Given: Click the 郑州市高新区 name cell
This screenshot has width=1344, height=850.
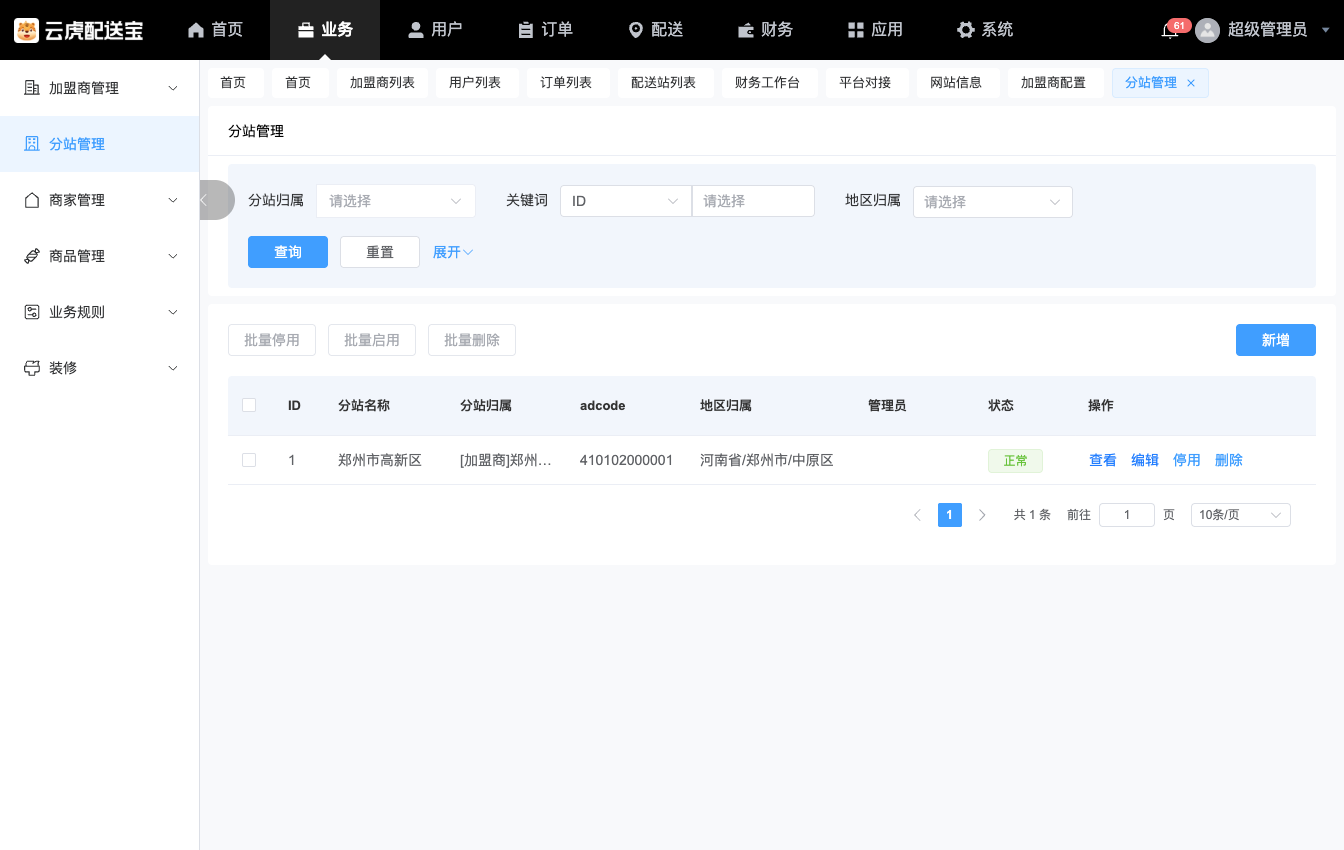Looking at the screenshot, I should point(380,460).
